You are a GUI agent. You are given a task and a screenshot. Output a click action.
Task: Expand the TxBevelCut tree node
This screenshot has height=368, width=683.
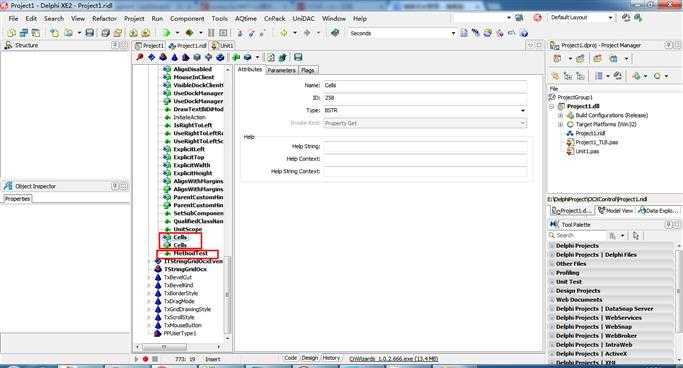pos(149,277)
